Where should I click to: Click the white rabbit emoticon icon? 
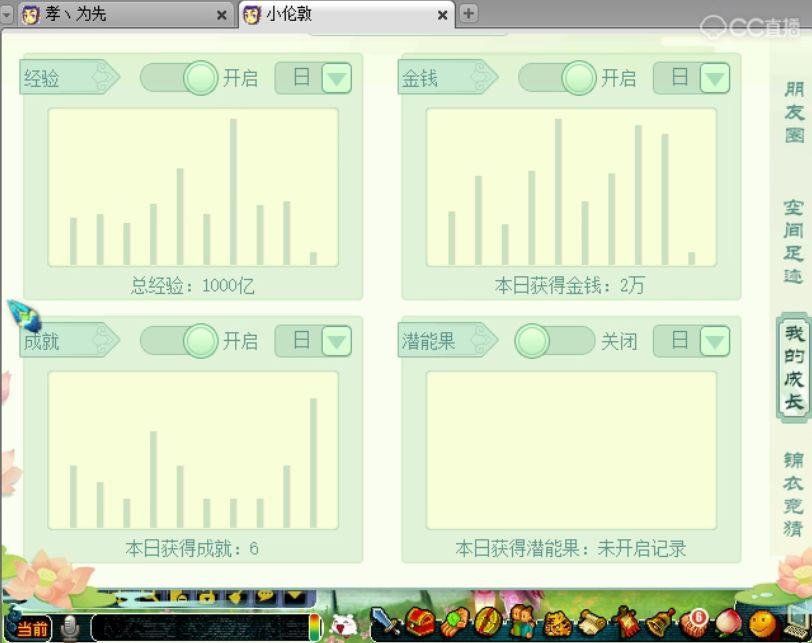point(344,625)
